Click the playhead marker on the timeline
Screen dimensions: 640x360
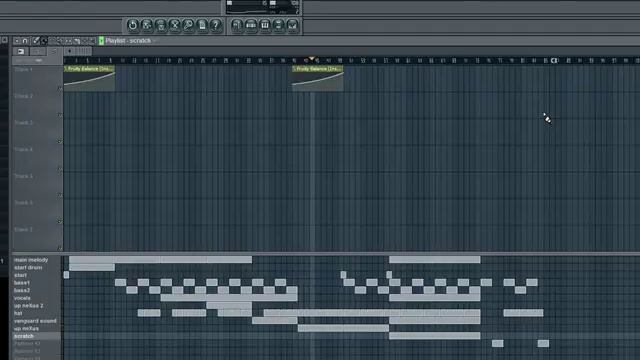(311, 59)
